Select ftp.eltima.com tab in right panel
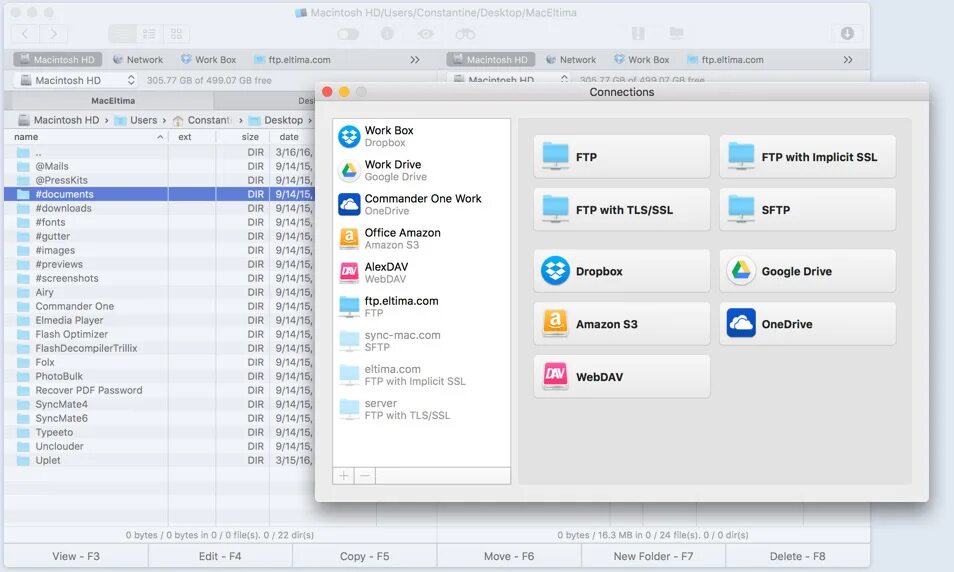 [726, 60]
